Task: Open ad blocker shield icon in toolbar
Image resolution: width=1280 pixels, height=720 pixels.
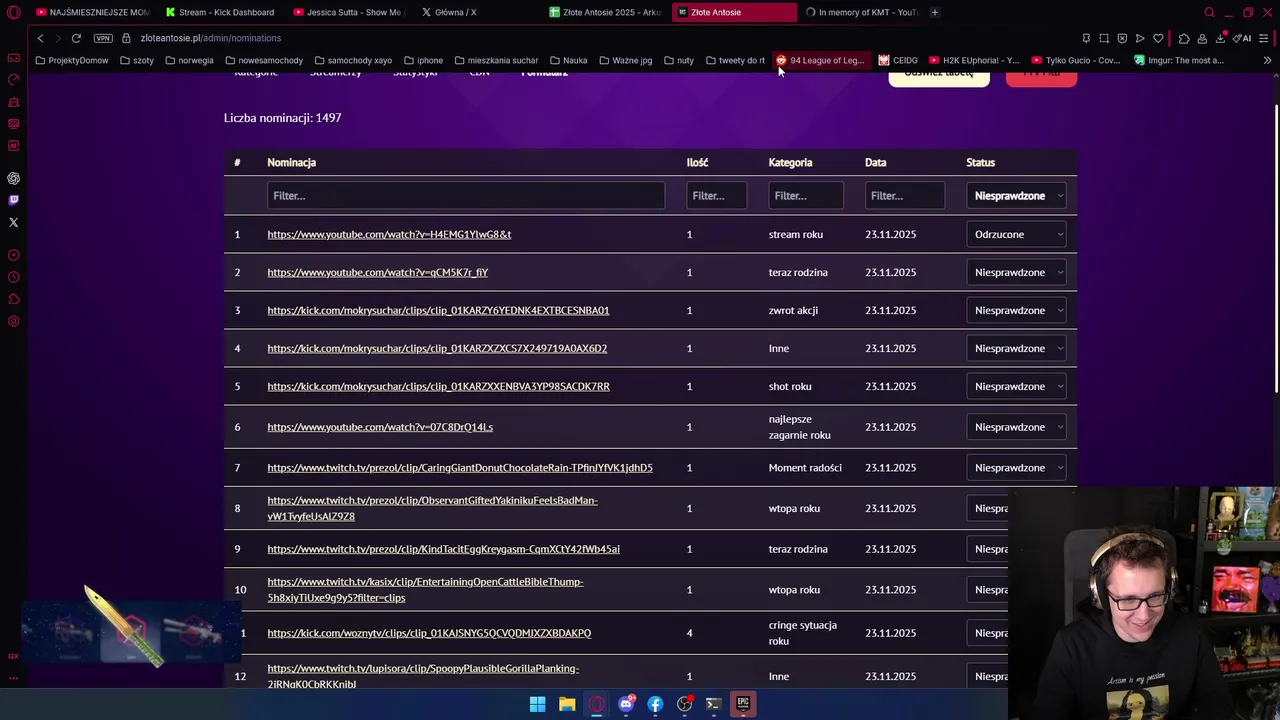Action: coord(1122,38)
